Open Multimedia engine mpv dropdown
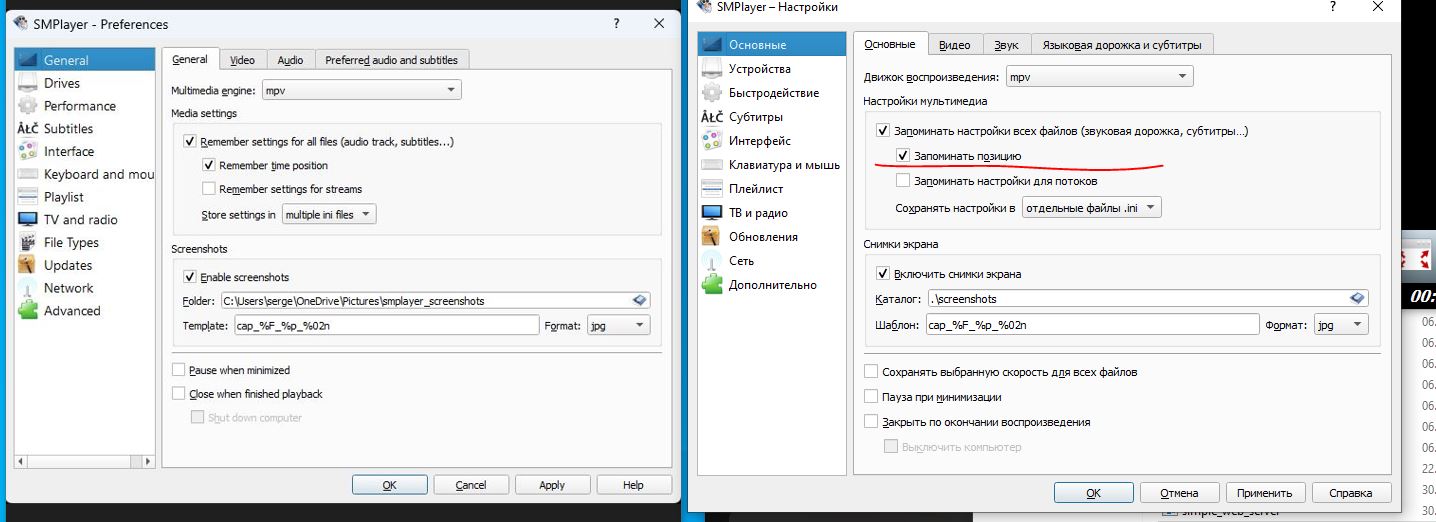 (x=361, y=90)
